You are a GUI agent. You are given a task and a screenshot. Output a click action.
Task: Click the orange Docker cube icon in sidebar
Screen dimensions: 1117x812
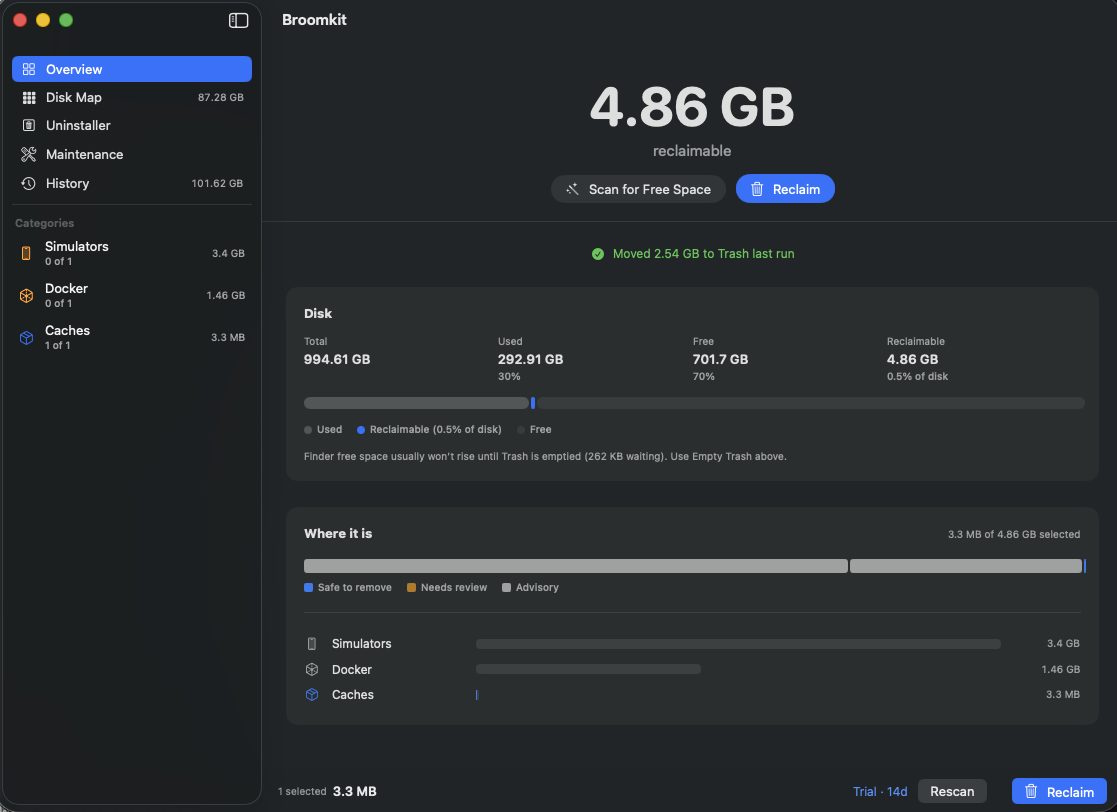[x=26, y=295]
